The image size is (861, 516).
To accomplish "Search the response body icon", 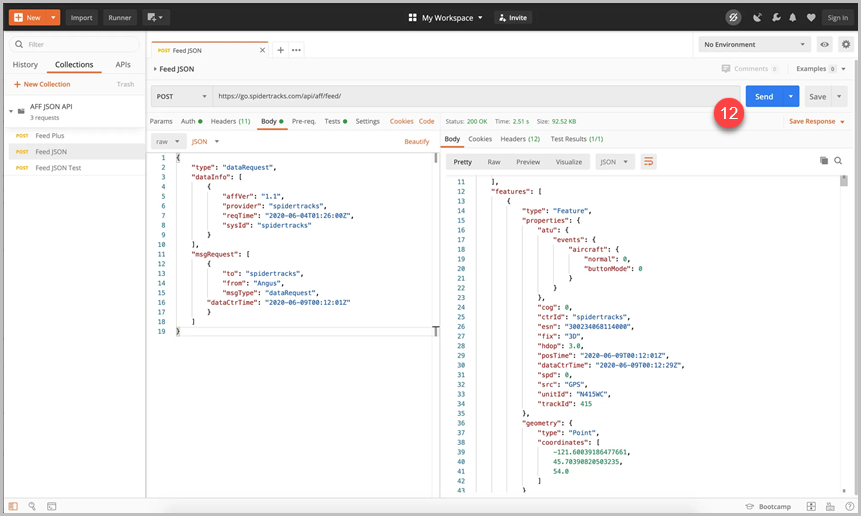I will pos(838,161).
